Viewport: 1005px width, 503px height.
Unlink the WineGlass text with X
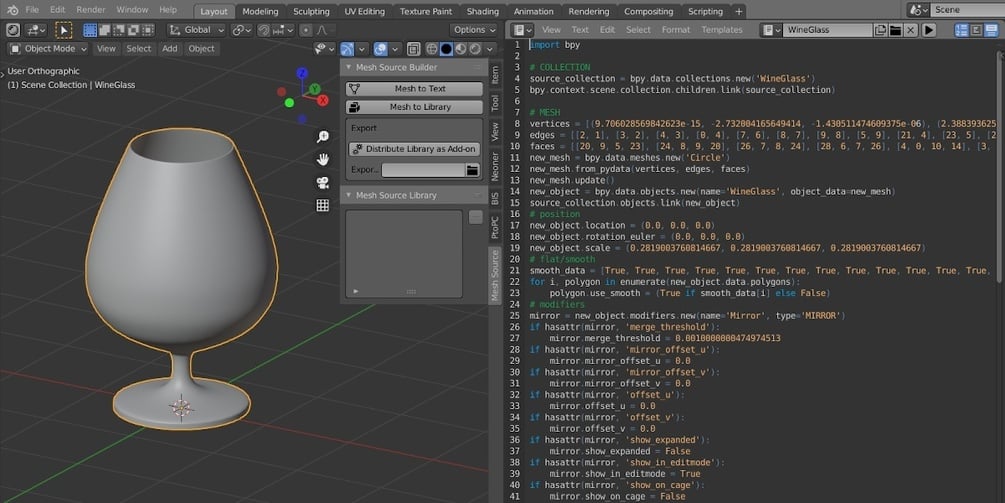point(910,30)
